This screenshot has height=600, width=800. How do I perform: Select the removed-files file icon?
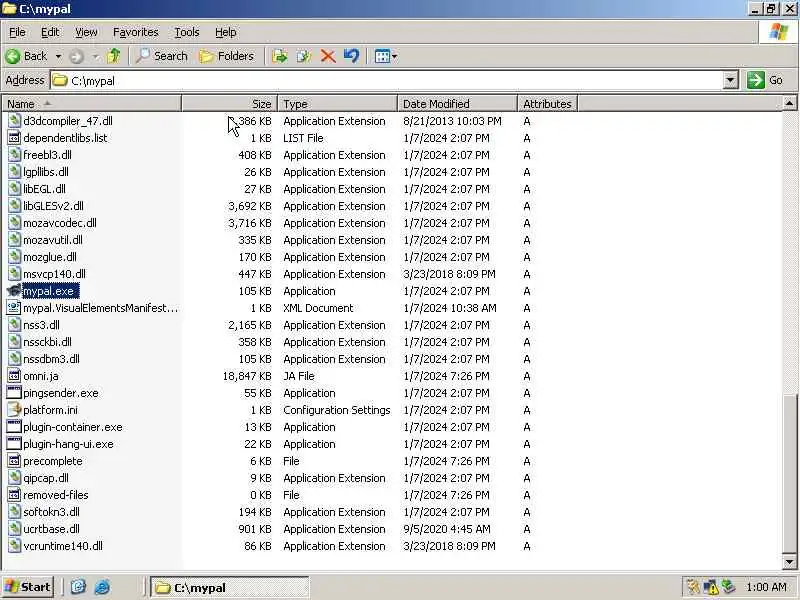[14, 495]
